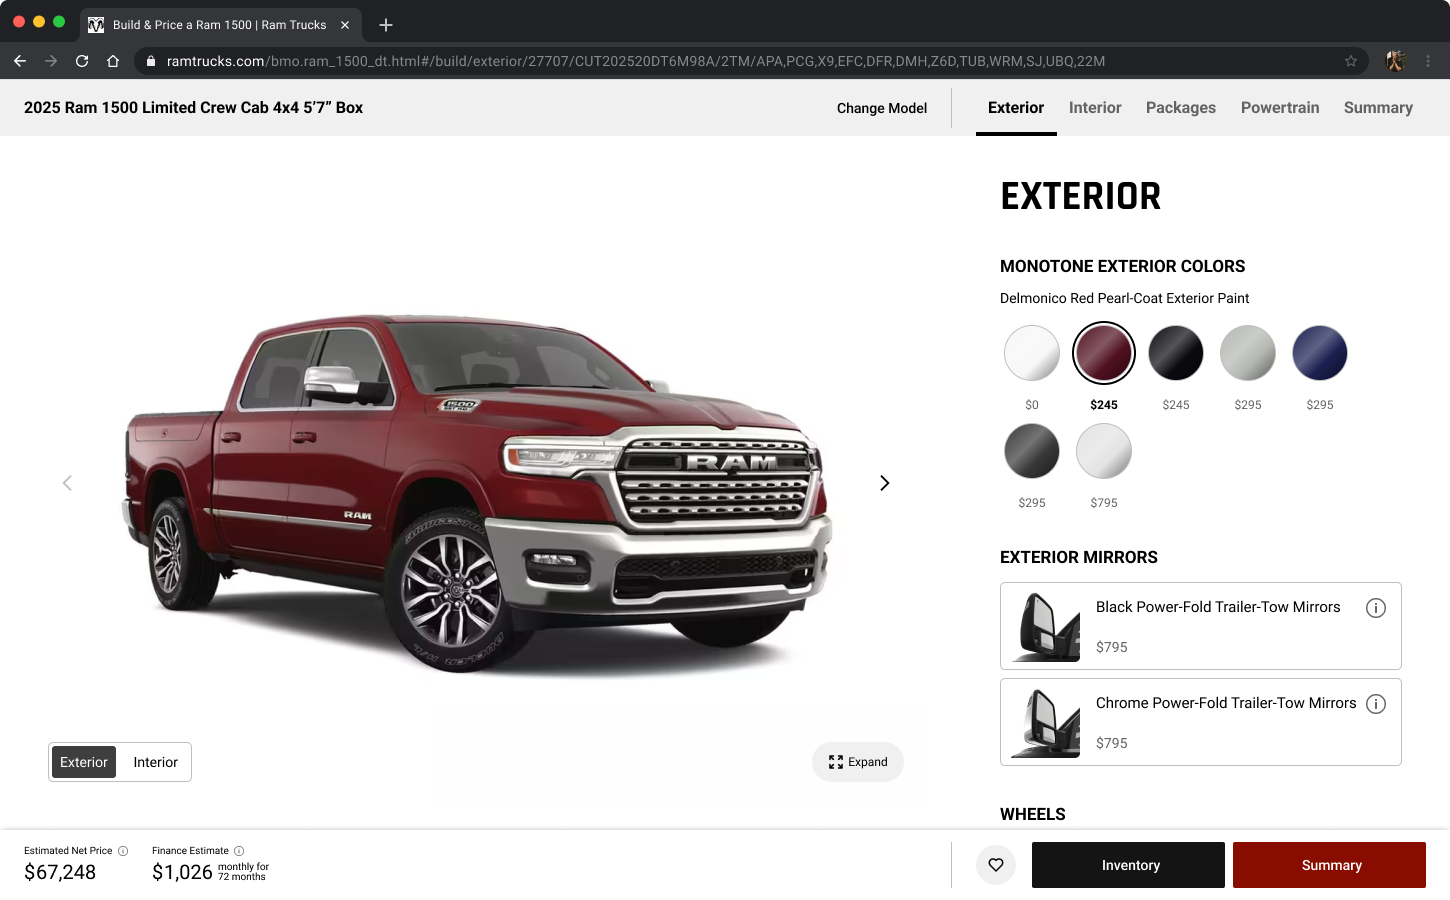1450x900 pixels.
Task: Click the EXTERIOR MIRRORS heading
Action: click(x=1079, y=557)
